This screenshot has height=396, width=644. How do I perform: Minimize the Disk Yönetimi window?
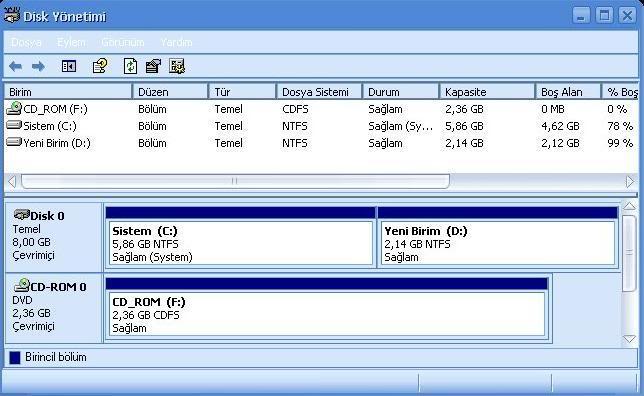[x=581, y=16]
